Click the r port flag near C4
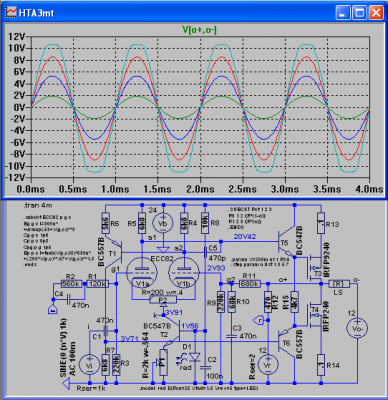388x400 pixels. (52, 309)
